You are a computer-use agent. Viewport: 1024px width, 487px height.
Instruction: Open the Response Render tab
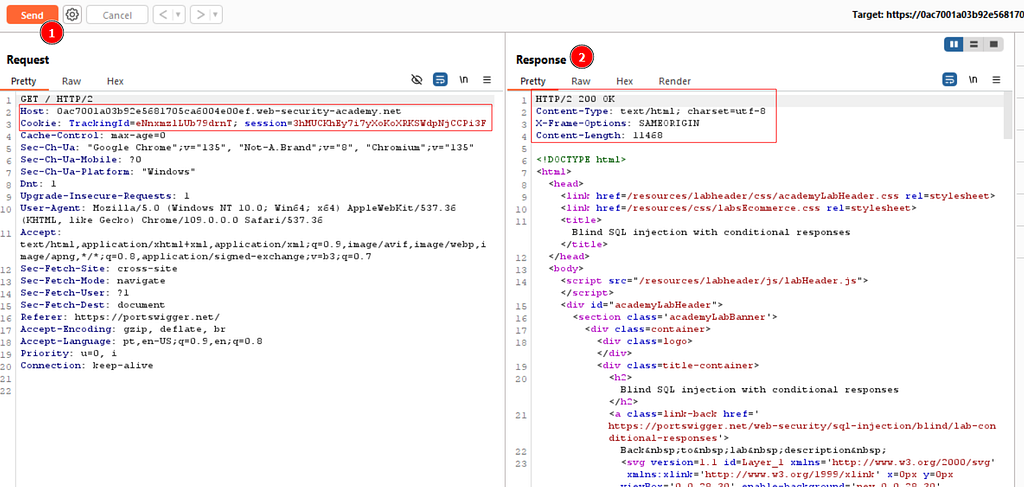675,82
